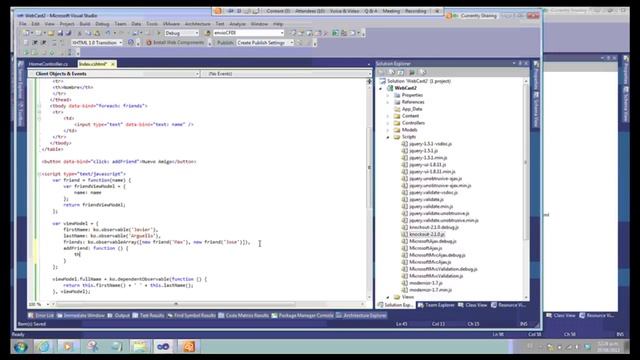Open the find combo box containing envioCFDI
The image size is (640, 360).
pyautogui.click(x=248, y=33)
